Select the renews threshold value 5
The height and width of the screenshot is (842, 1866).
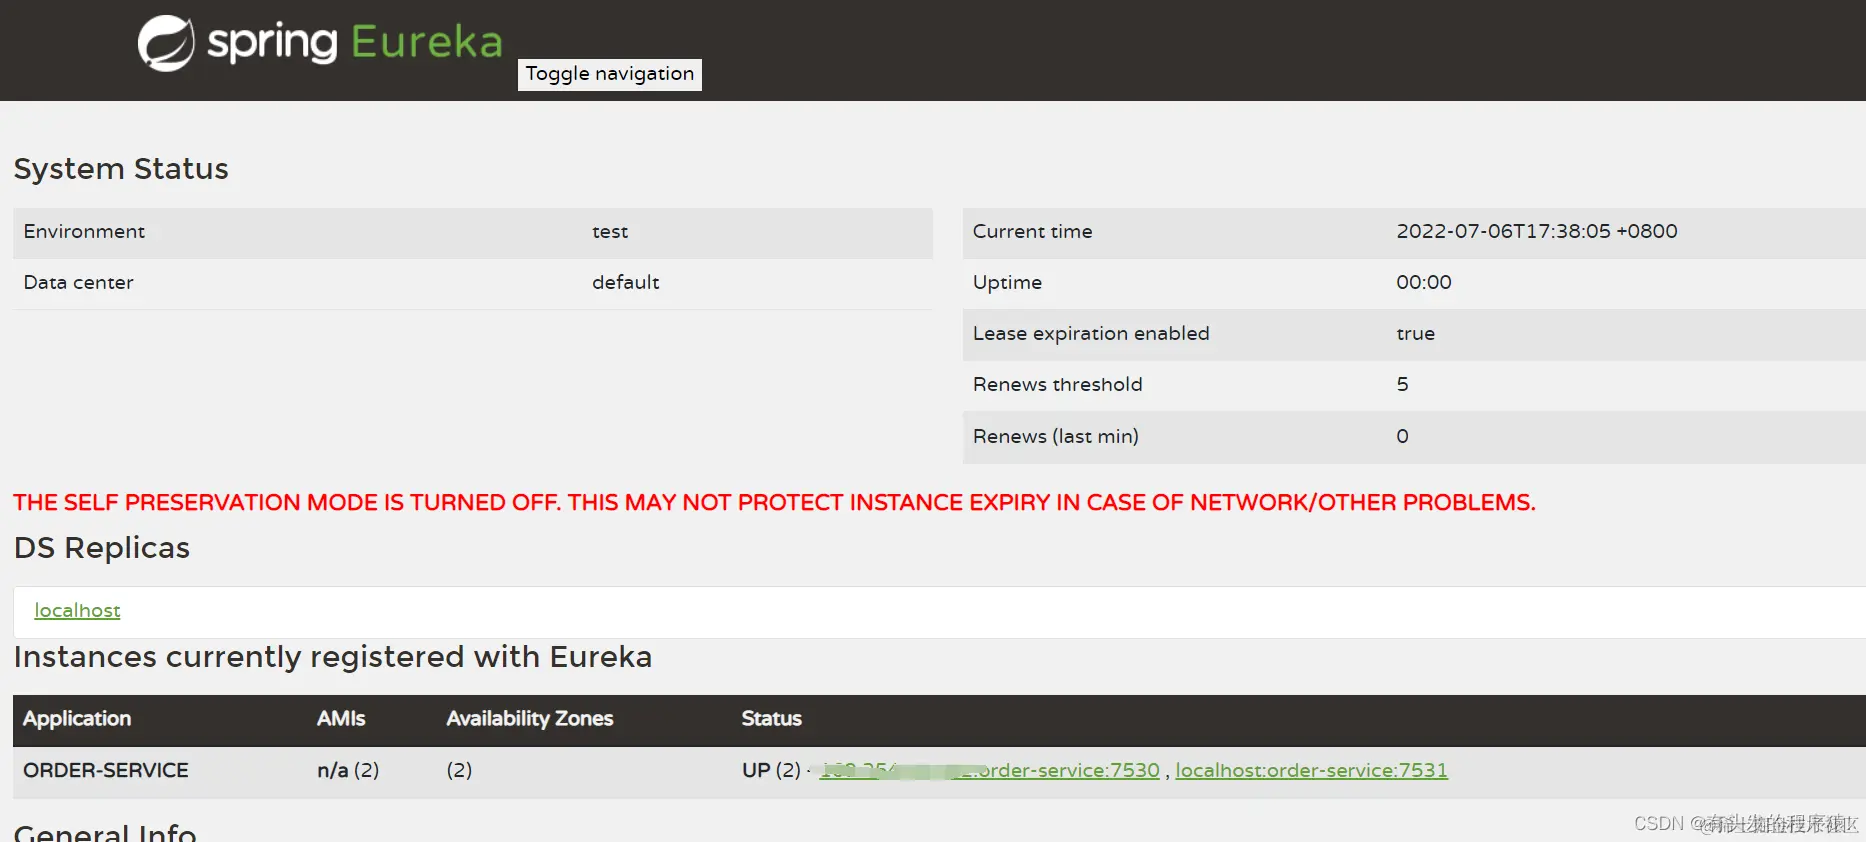1402,384
